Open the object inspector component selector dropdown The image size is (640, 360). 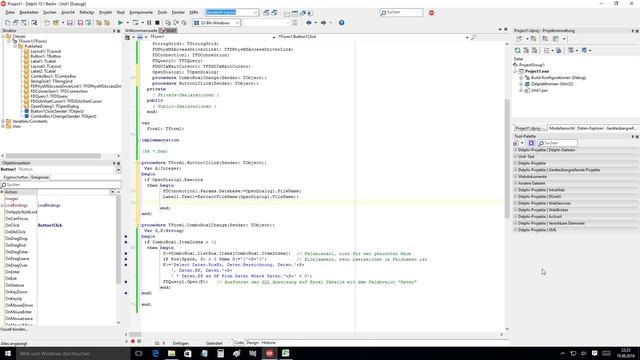coord(118,169)
